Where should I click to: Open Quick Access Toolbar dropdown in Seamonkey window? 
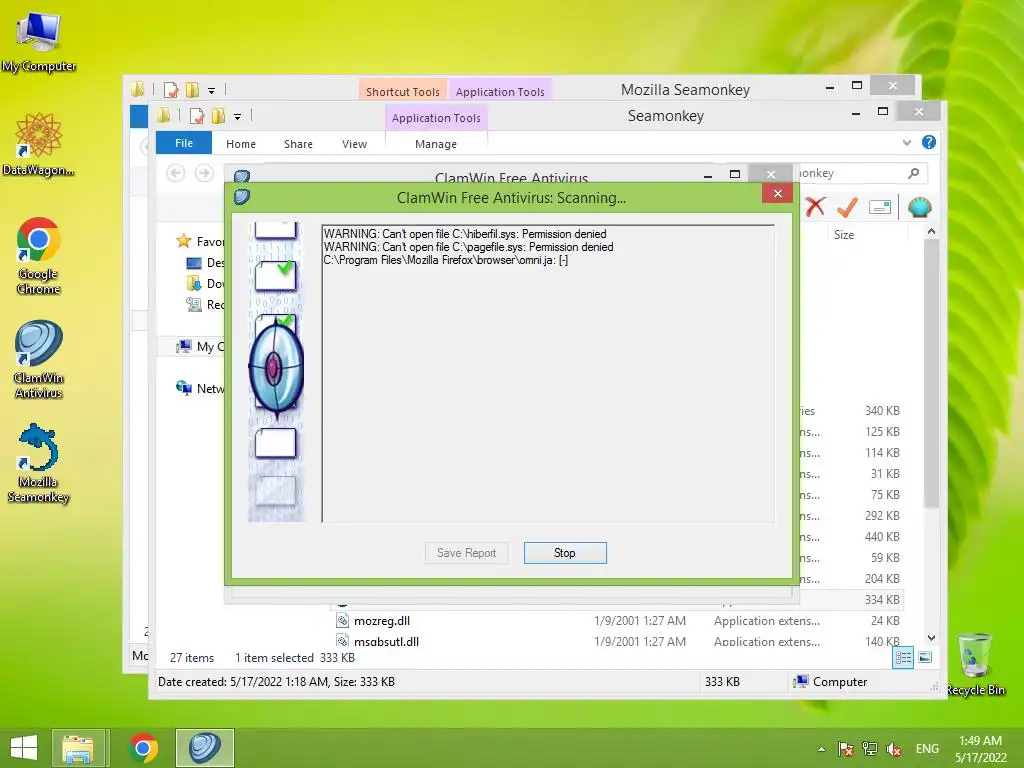tap(237, 116)
